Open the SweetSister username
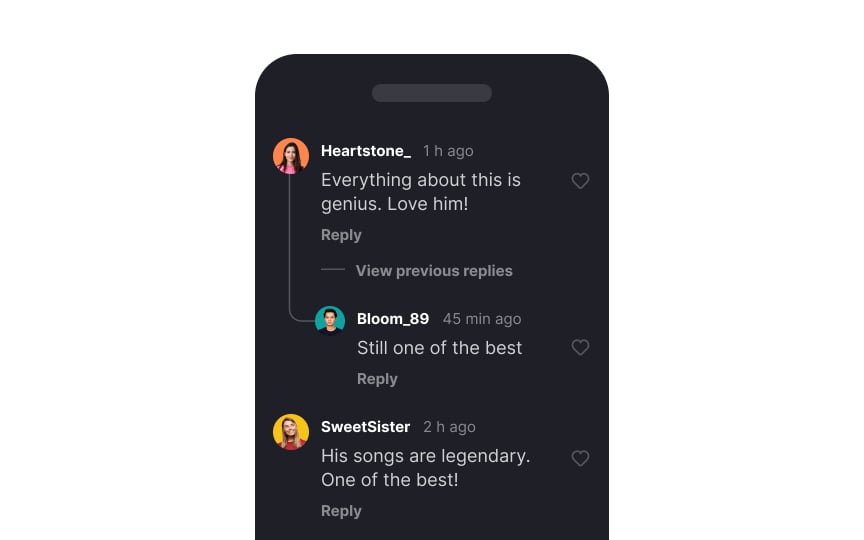 (365, 427)
